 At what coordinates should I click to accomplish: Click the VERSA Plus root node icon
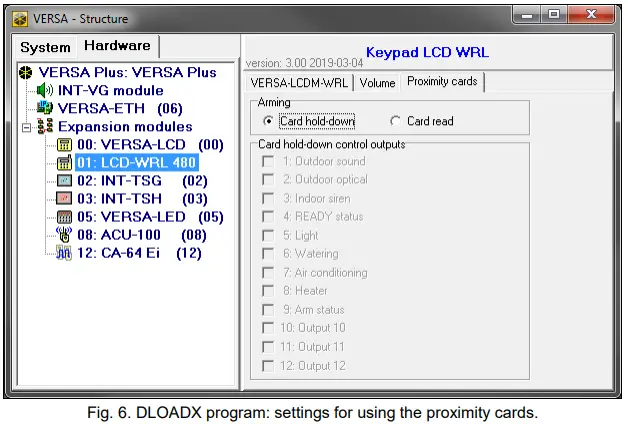click(x=26, y=72)
